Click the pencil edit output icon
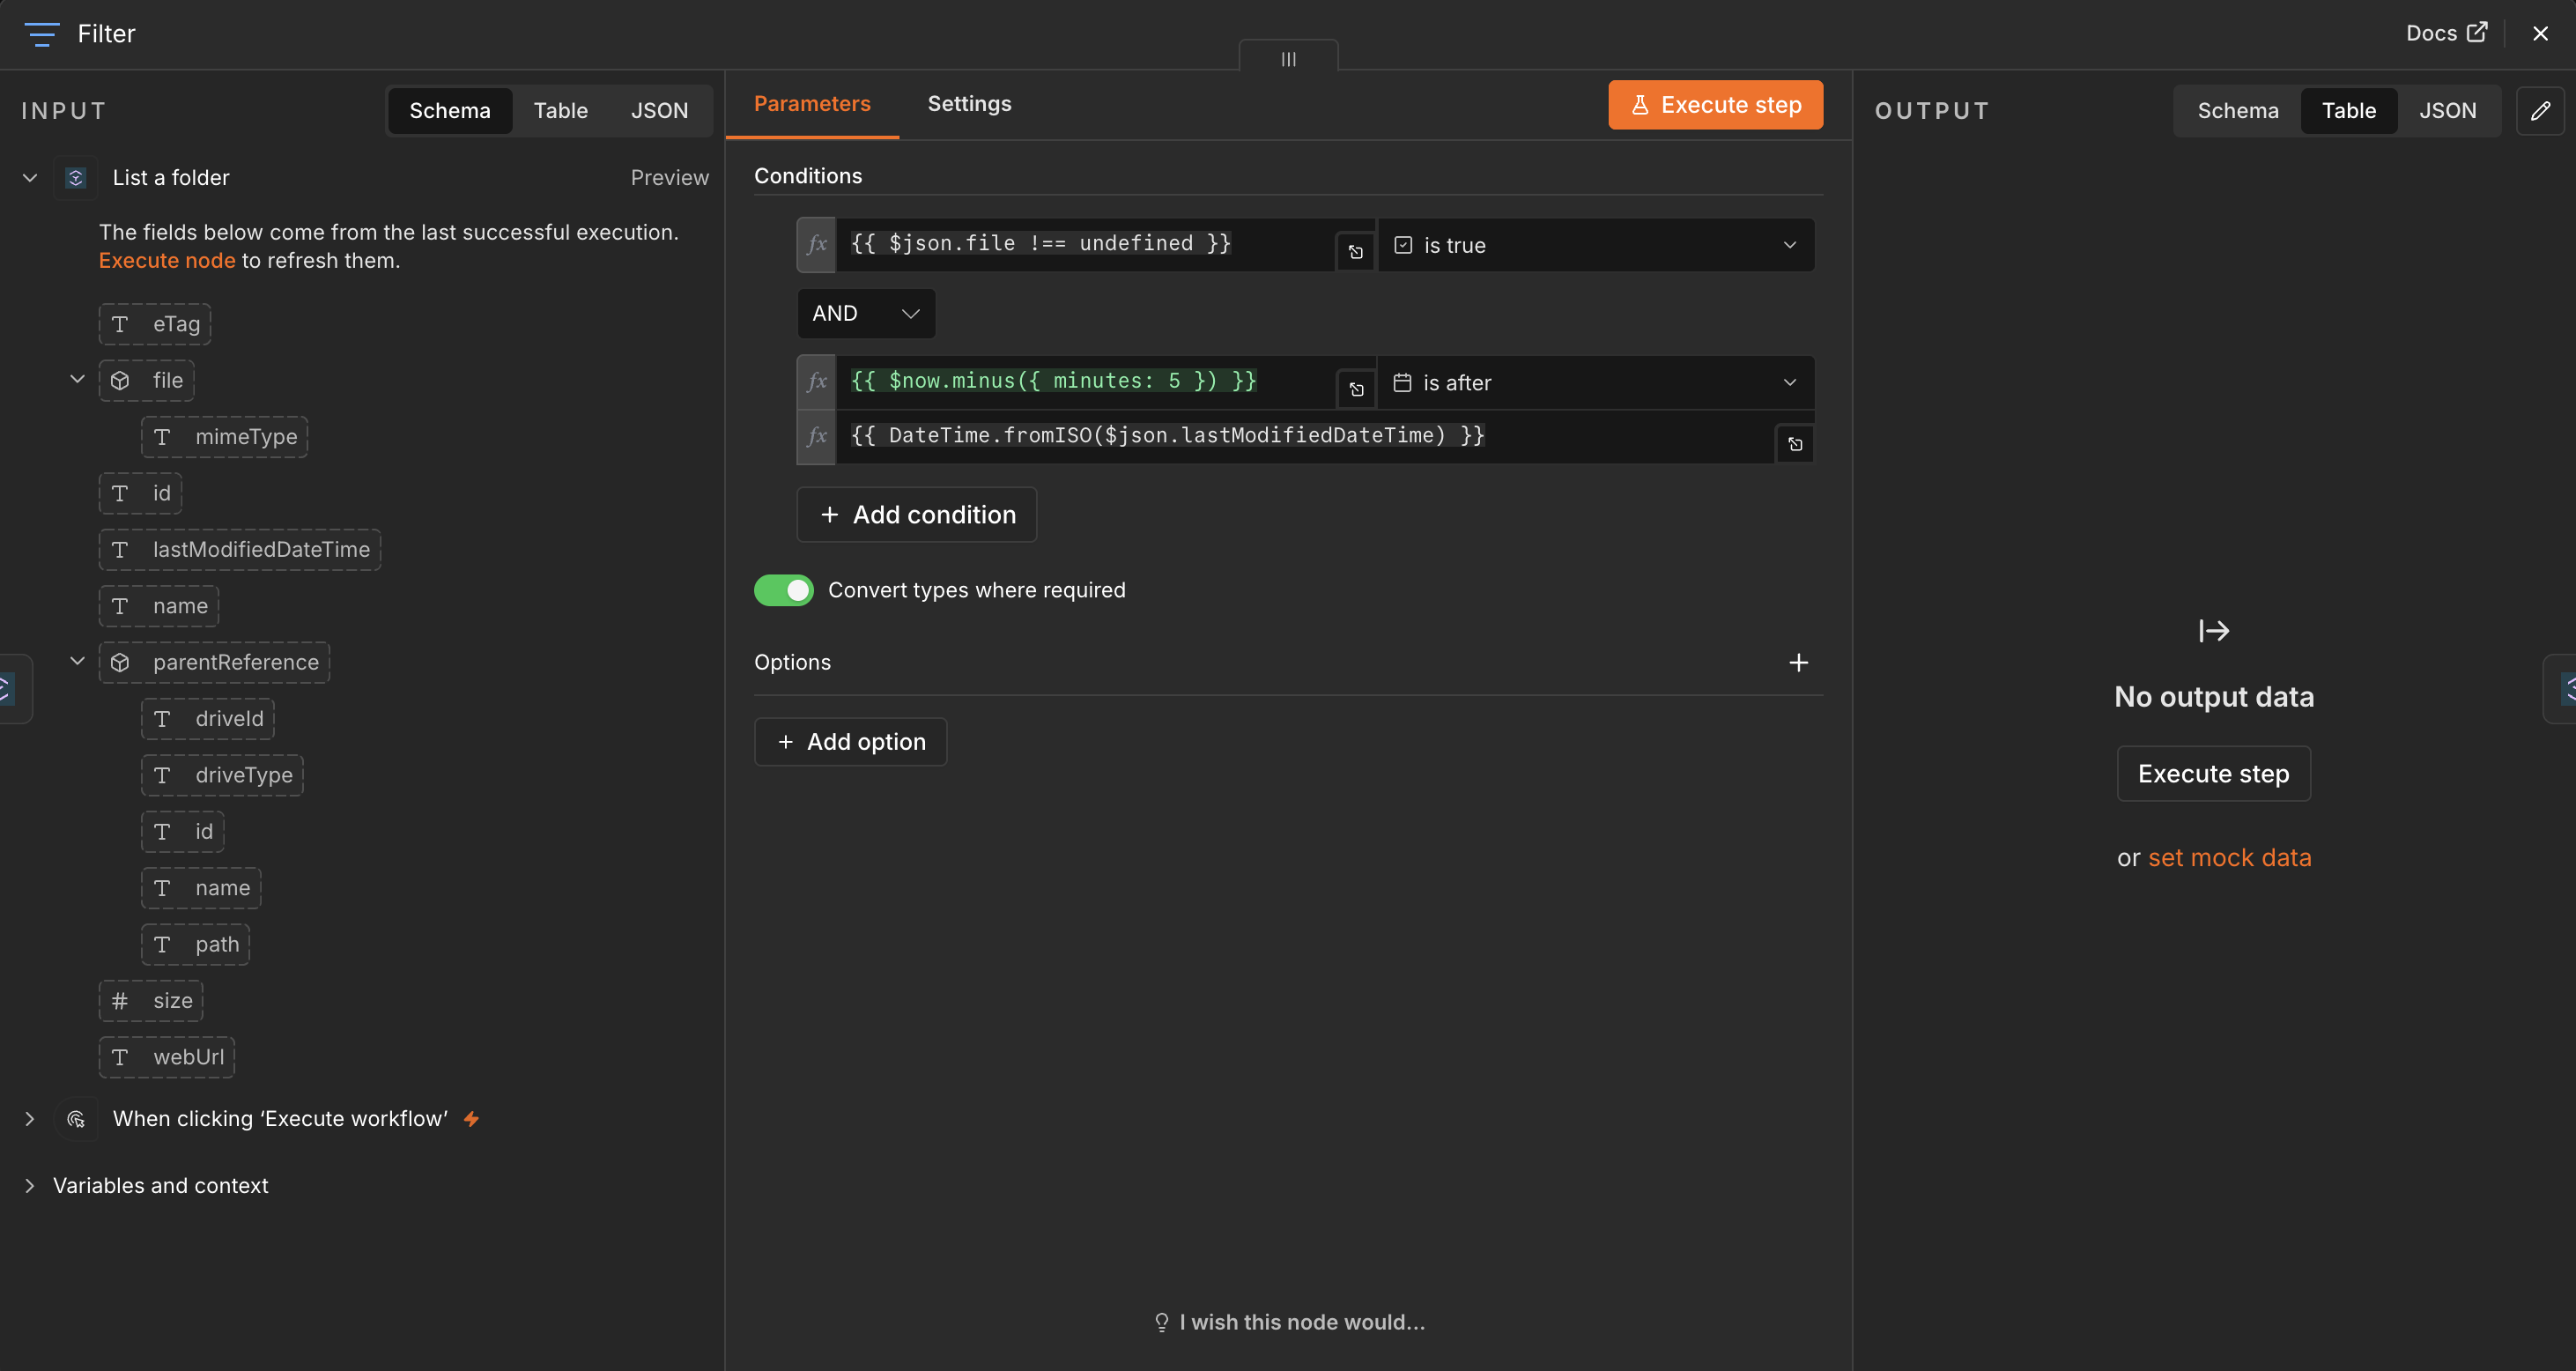 tap(2540, 110)
